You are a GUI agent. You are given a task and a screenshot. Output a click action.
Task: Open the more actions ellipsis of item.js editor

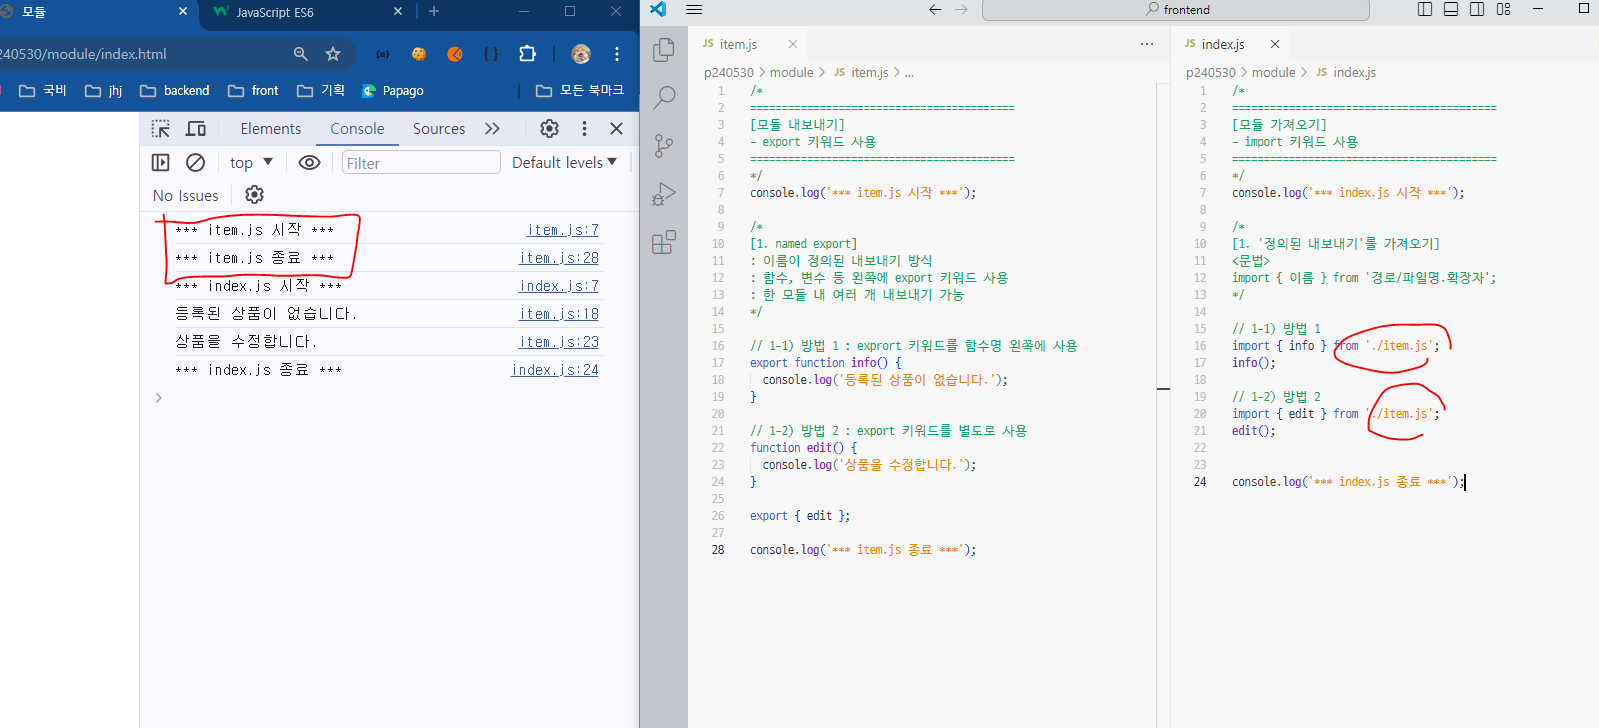coord(1147,44)
